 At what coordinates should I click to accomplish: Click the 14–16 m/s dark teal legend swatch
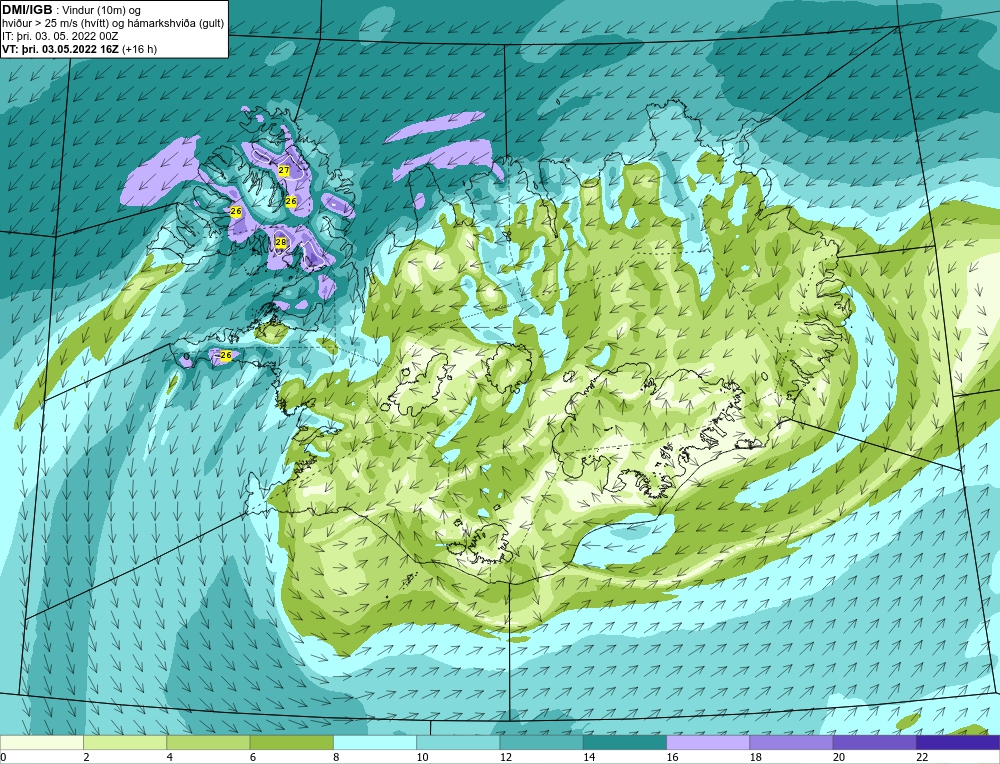pos(625,742)
